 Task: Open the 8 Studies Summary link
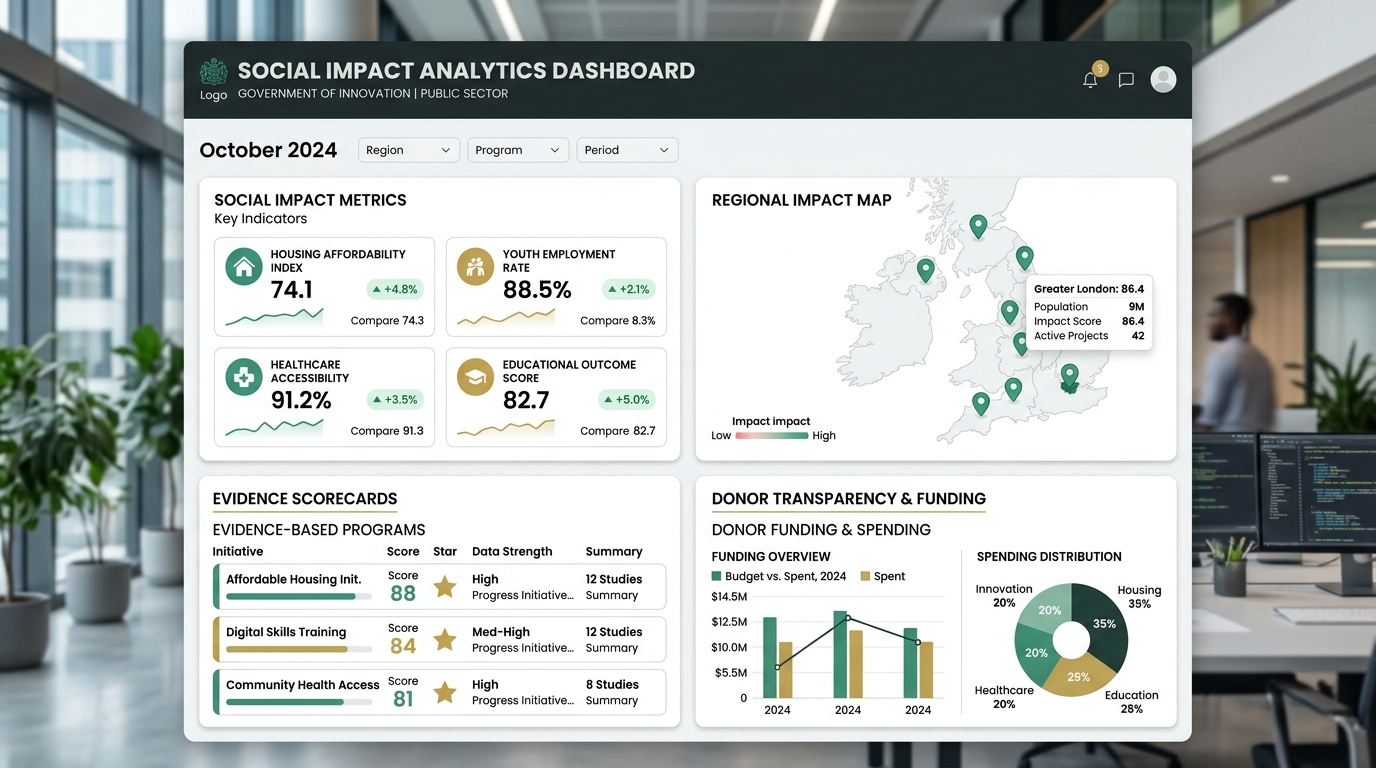(x=612, y=692)
